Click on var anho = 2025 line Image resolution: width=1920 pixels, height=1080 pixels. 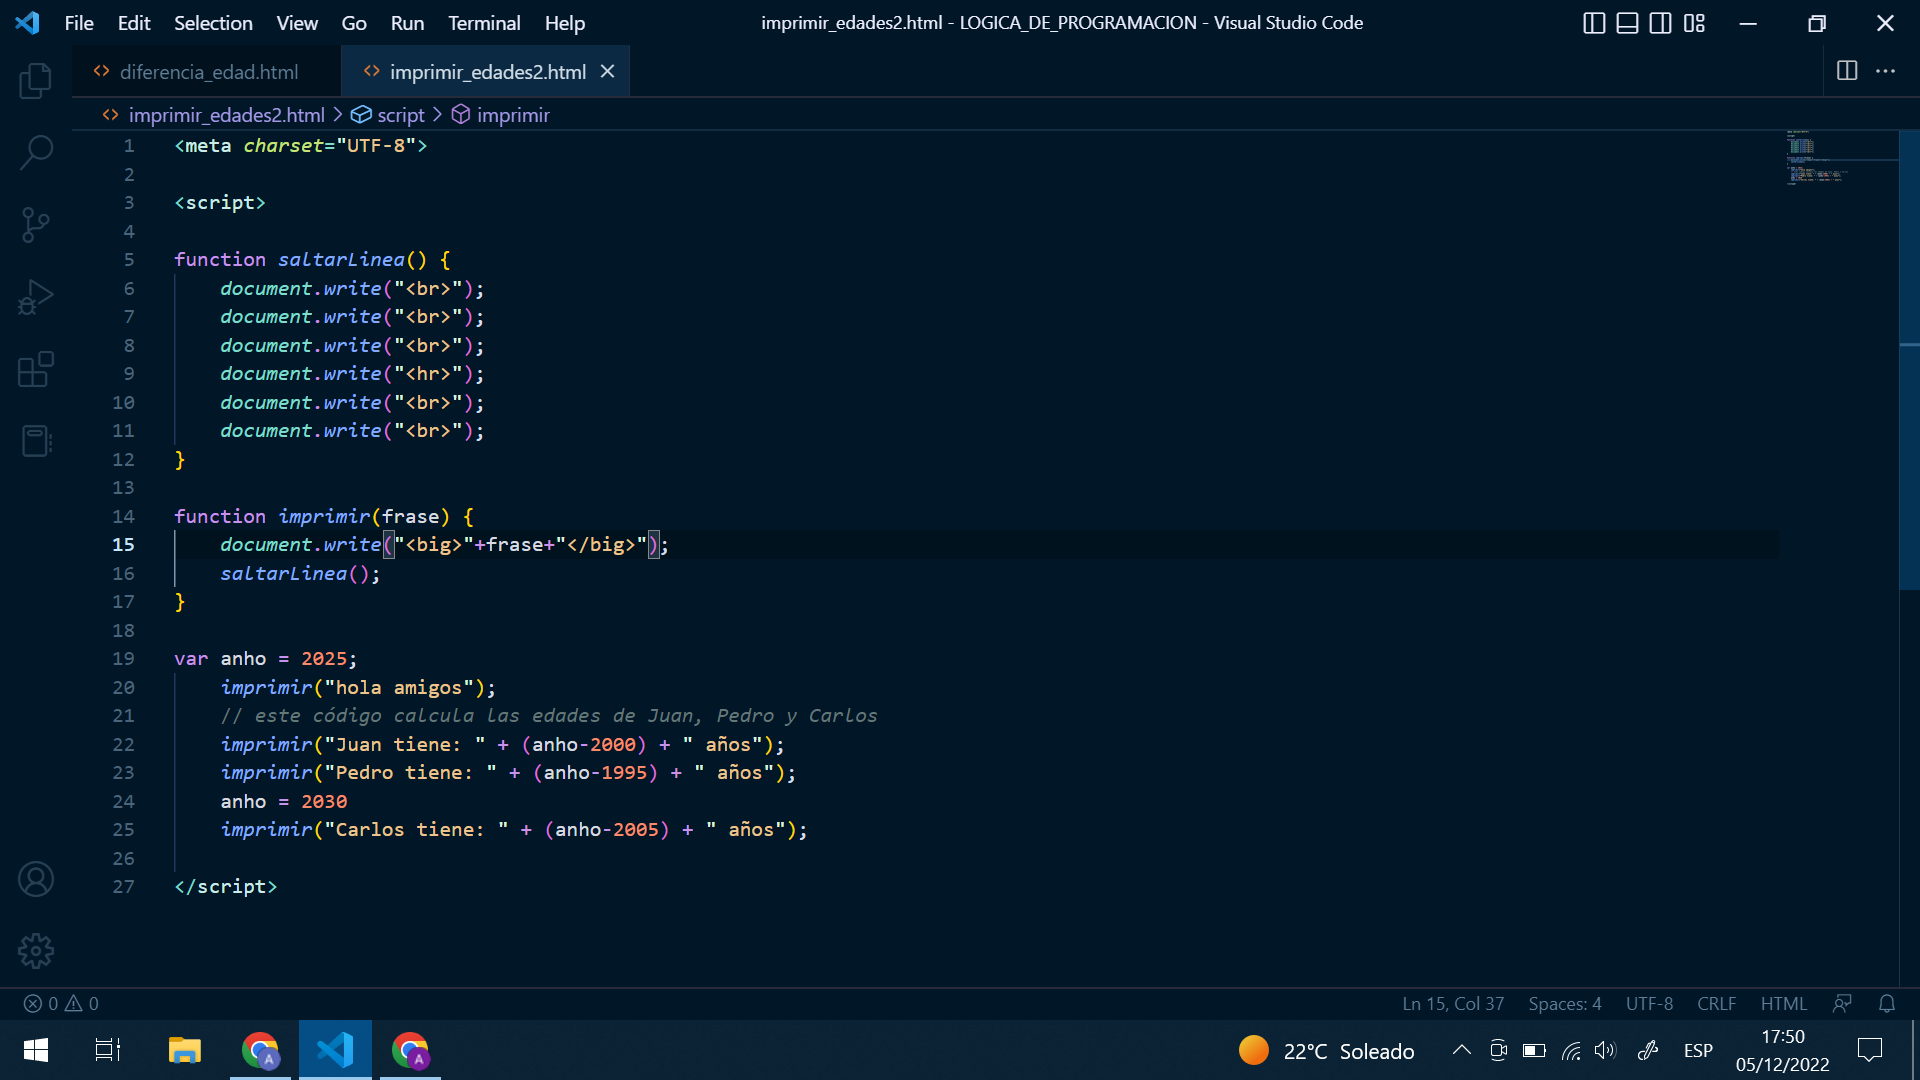(265, 659)
